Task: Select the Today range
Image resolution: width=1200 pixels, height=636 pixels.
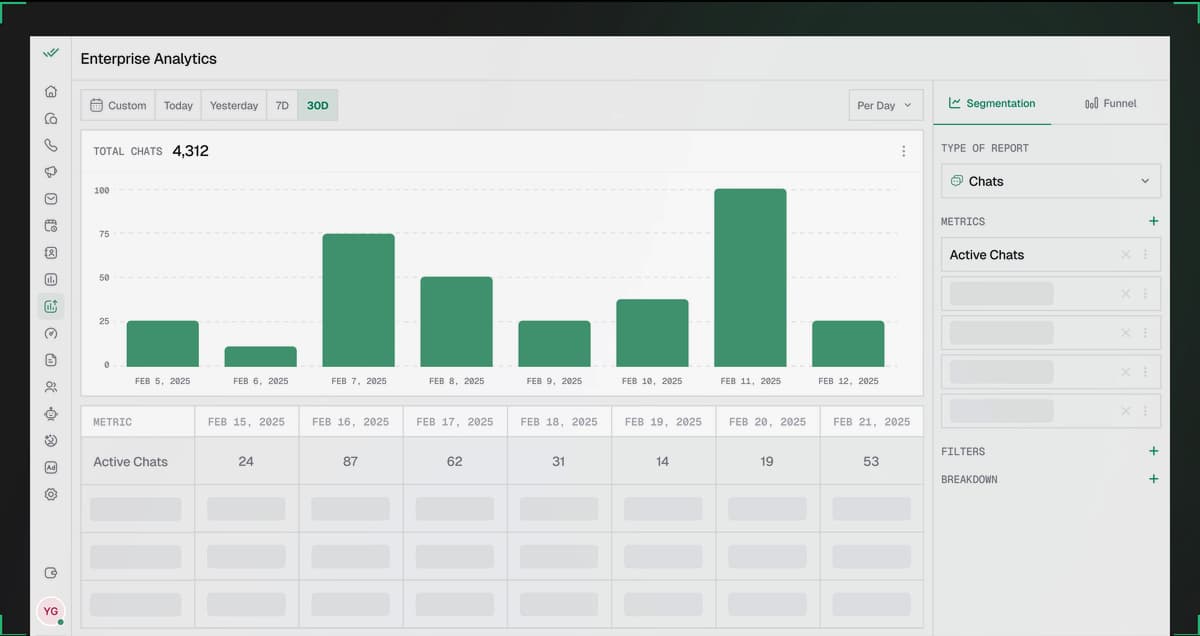Action: point(178,105)
